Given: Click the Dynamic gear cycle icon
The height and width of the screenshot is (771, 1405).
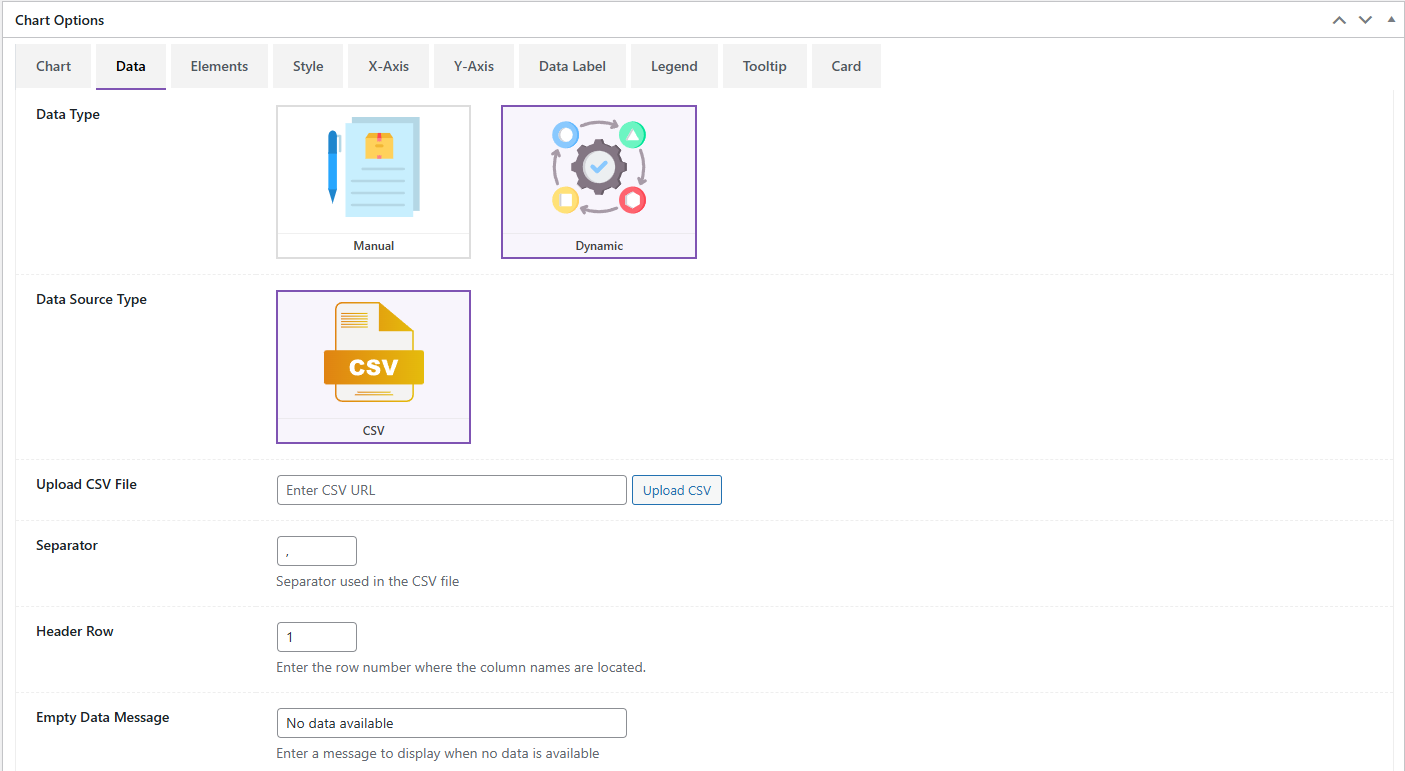Looking at the screenshot, I should coord(599,167).
